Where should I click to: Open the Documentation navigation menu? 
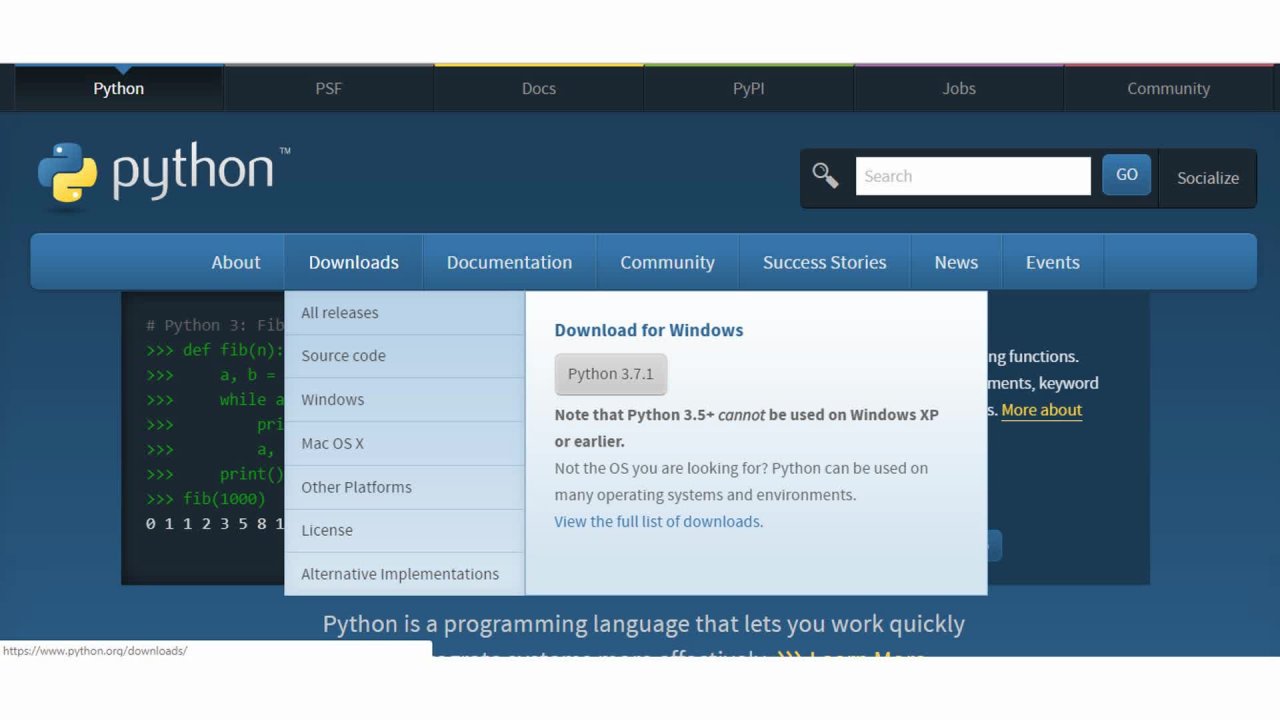point(510,262)
